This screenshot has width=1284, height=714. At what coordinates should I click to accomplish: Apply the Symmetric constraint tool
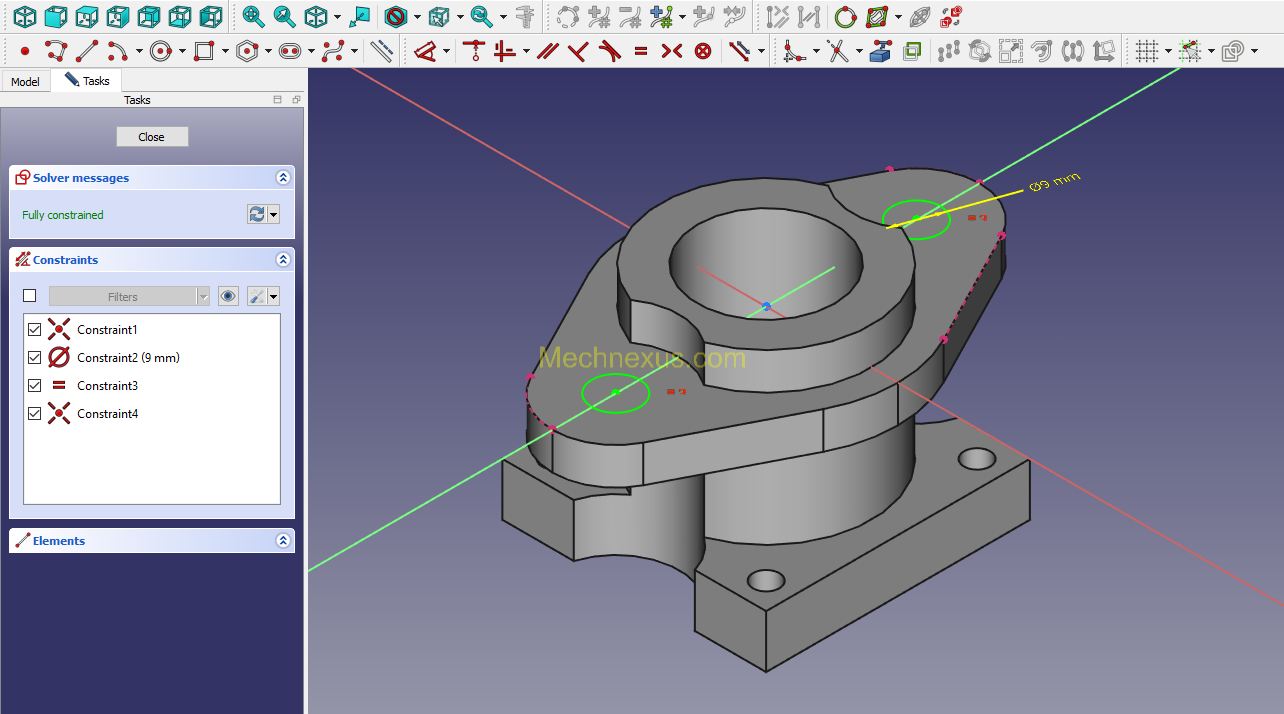coord(672,51)
